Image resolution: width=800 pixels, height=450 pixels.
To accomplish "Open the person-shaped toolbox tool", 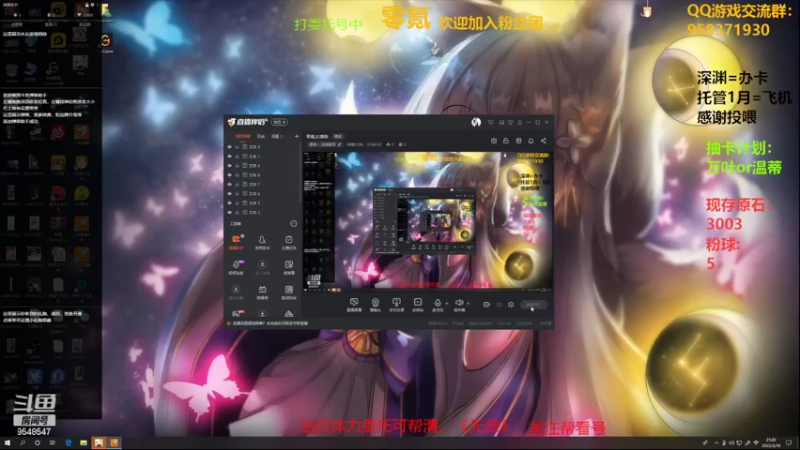I will click(262, 242).
